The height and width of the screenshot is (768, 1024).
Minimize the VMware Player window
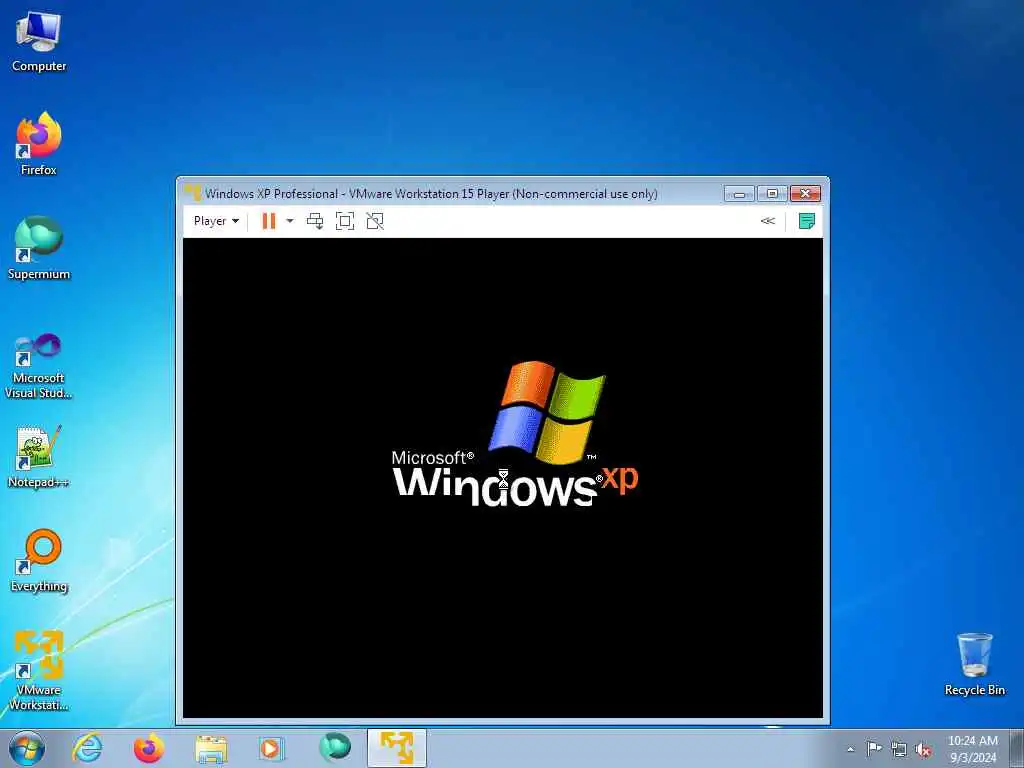739,193
